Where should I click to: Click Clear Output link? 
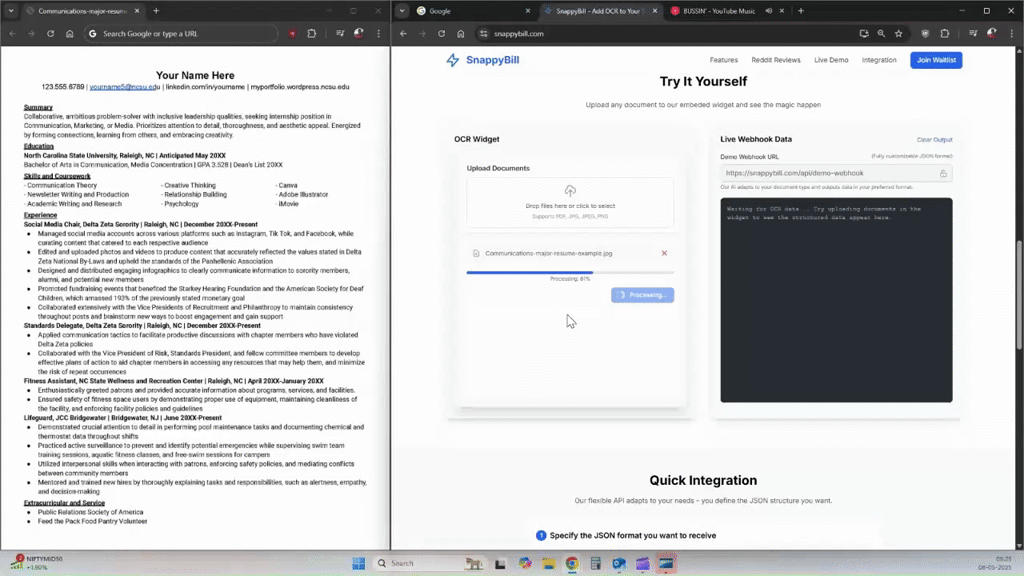(x=934, y=140)
